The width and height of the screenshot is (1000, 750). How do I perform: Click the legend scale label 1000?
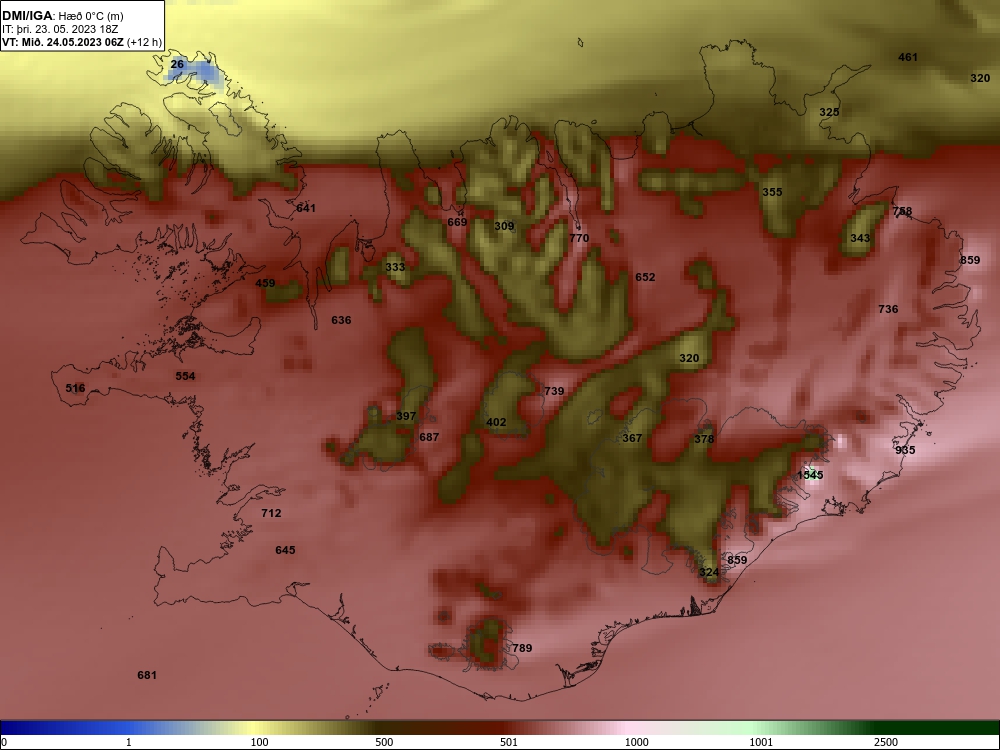tap(636, 742)
